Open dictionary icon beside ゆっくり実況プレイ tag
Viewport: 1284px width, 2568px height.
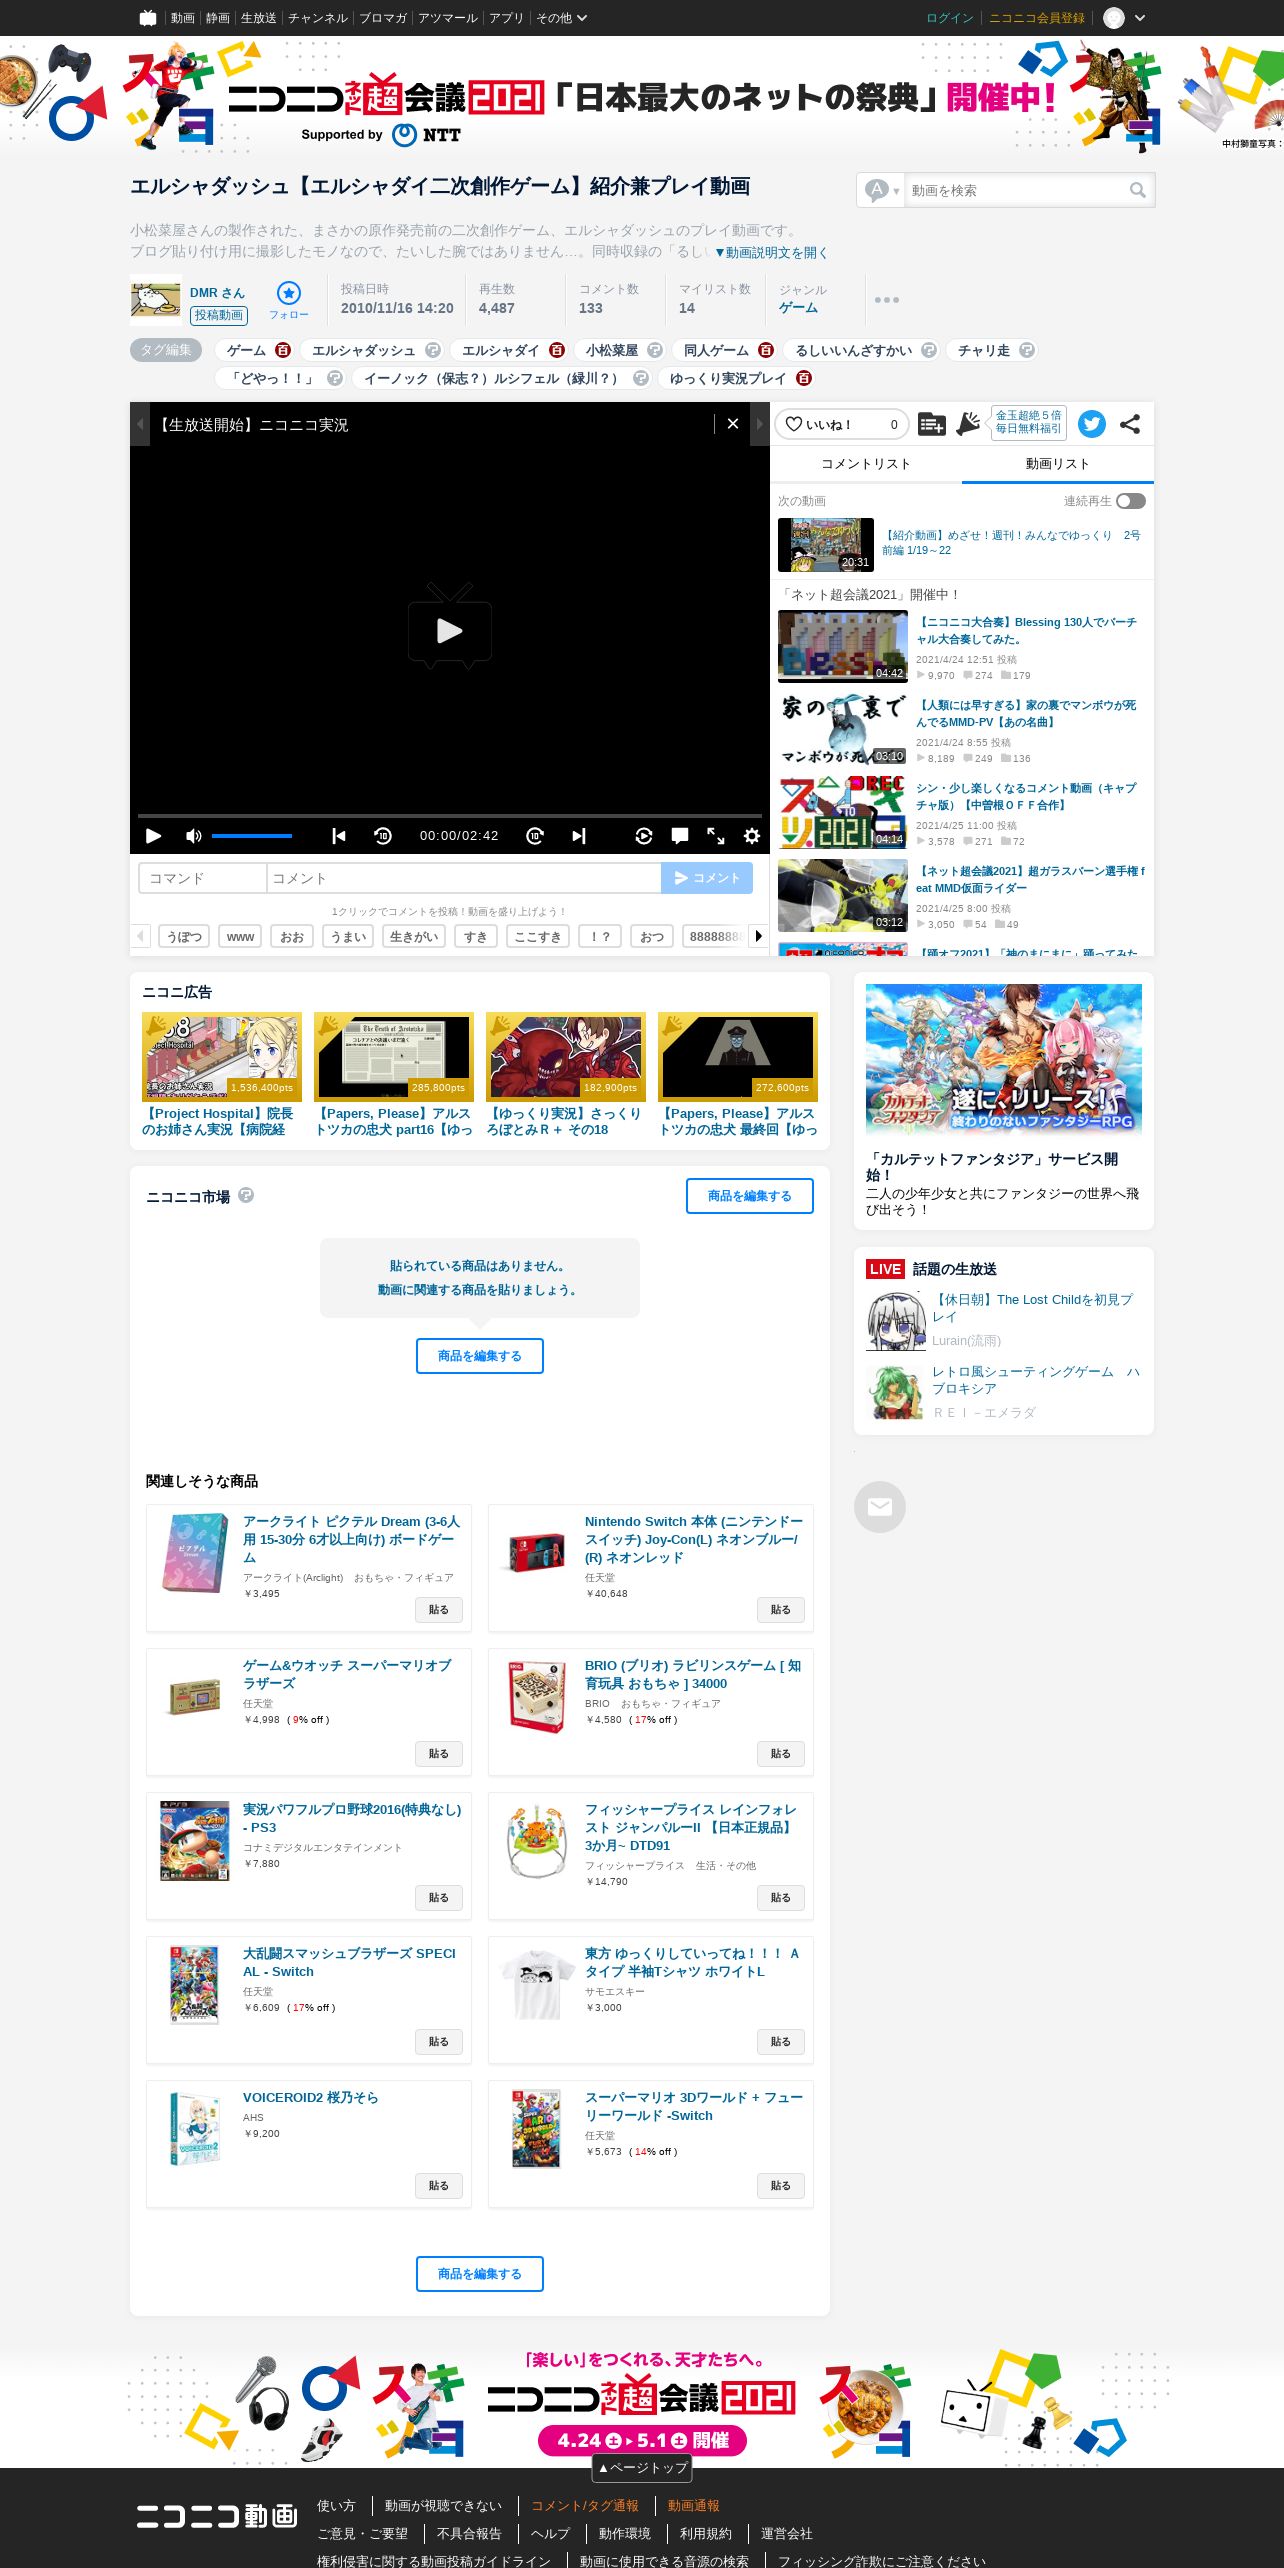[804, 378]
